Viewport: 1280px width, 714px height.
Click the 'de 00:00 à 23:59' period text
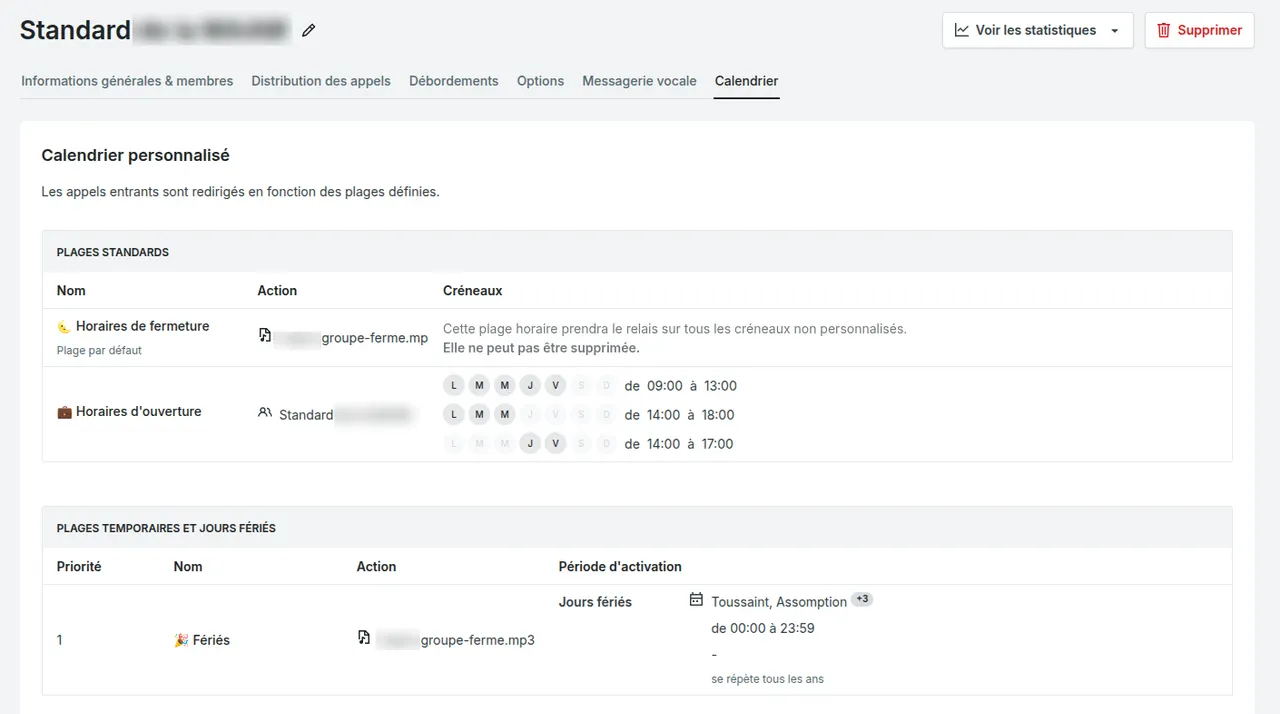point(763,629)
